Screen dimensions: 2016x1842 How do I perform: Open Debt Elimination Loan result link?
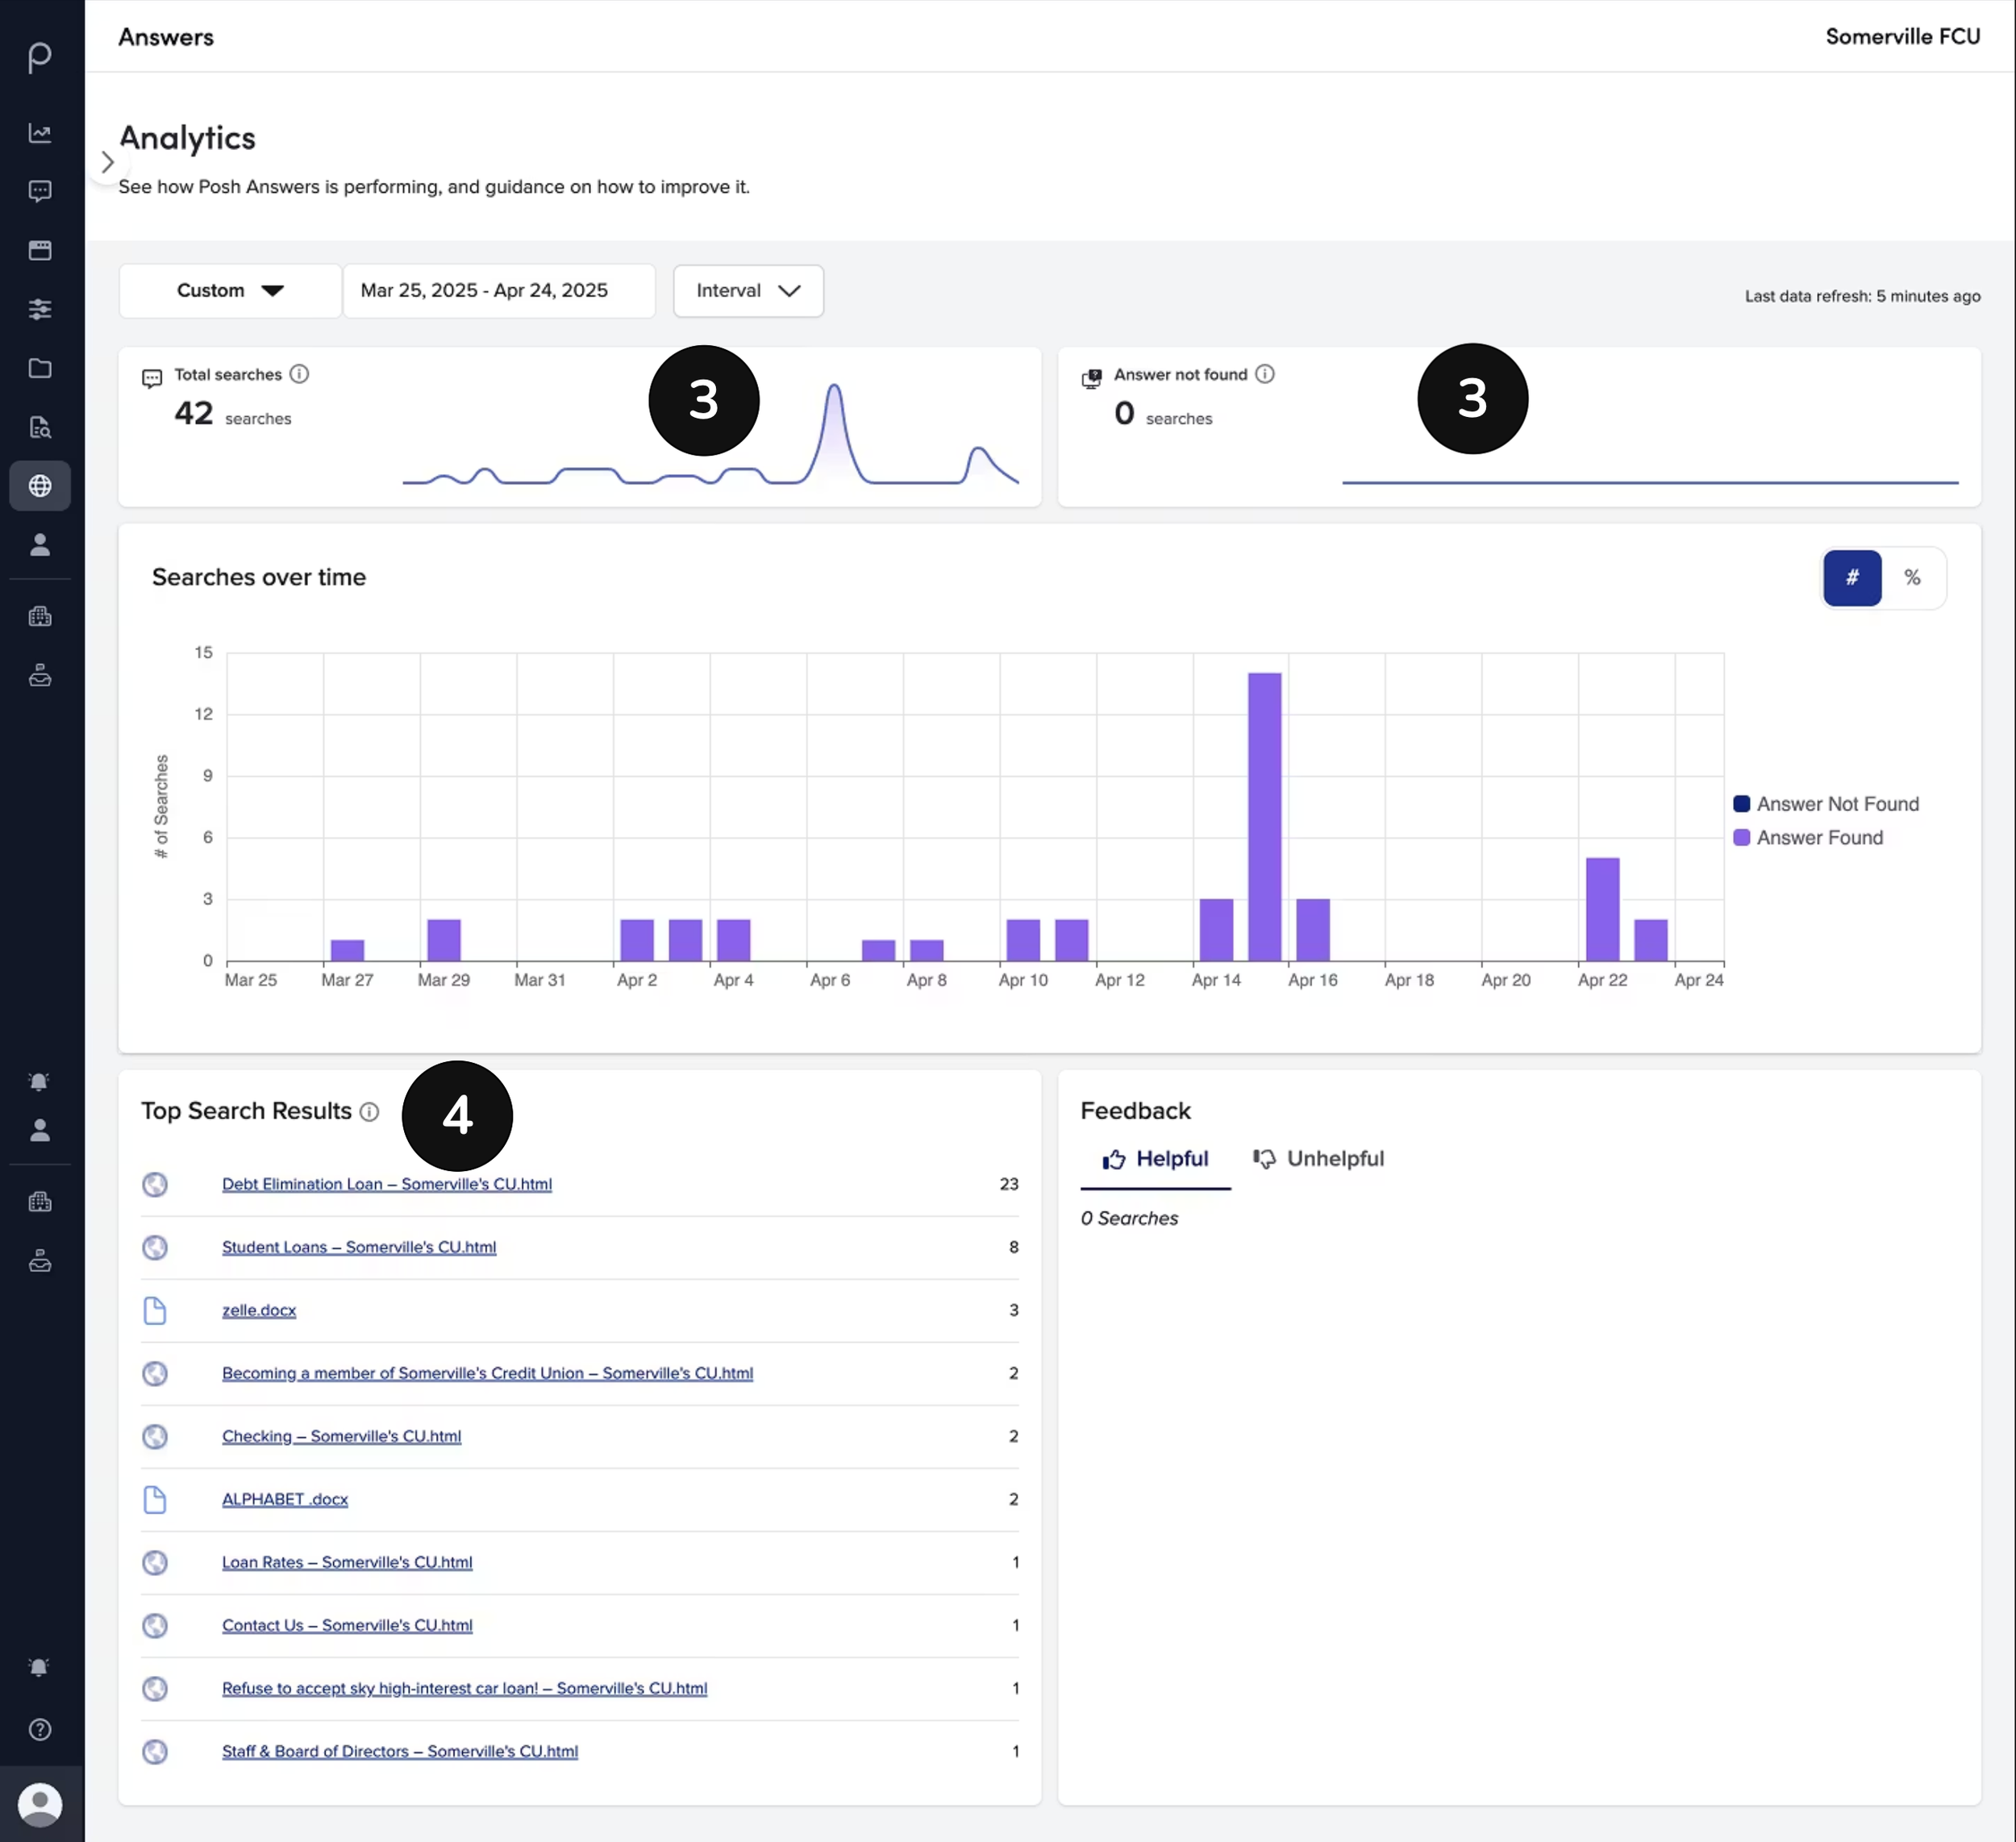tap(387, 1184)
